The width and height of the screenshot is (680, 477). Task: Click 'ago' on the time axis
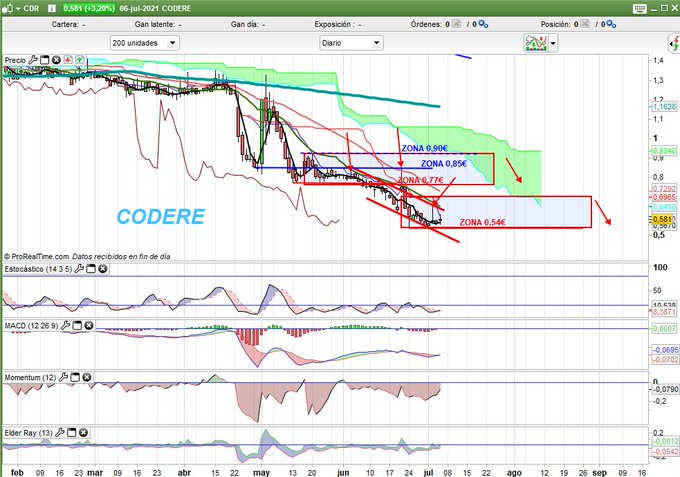point(514,472)
